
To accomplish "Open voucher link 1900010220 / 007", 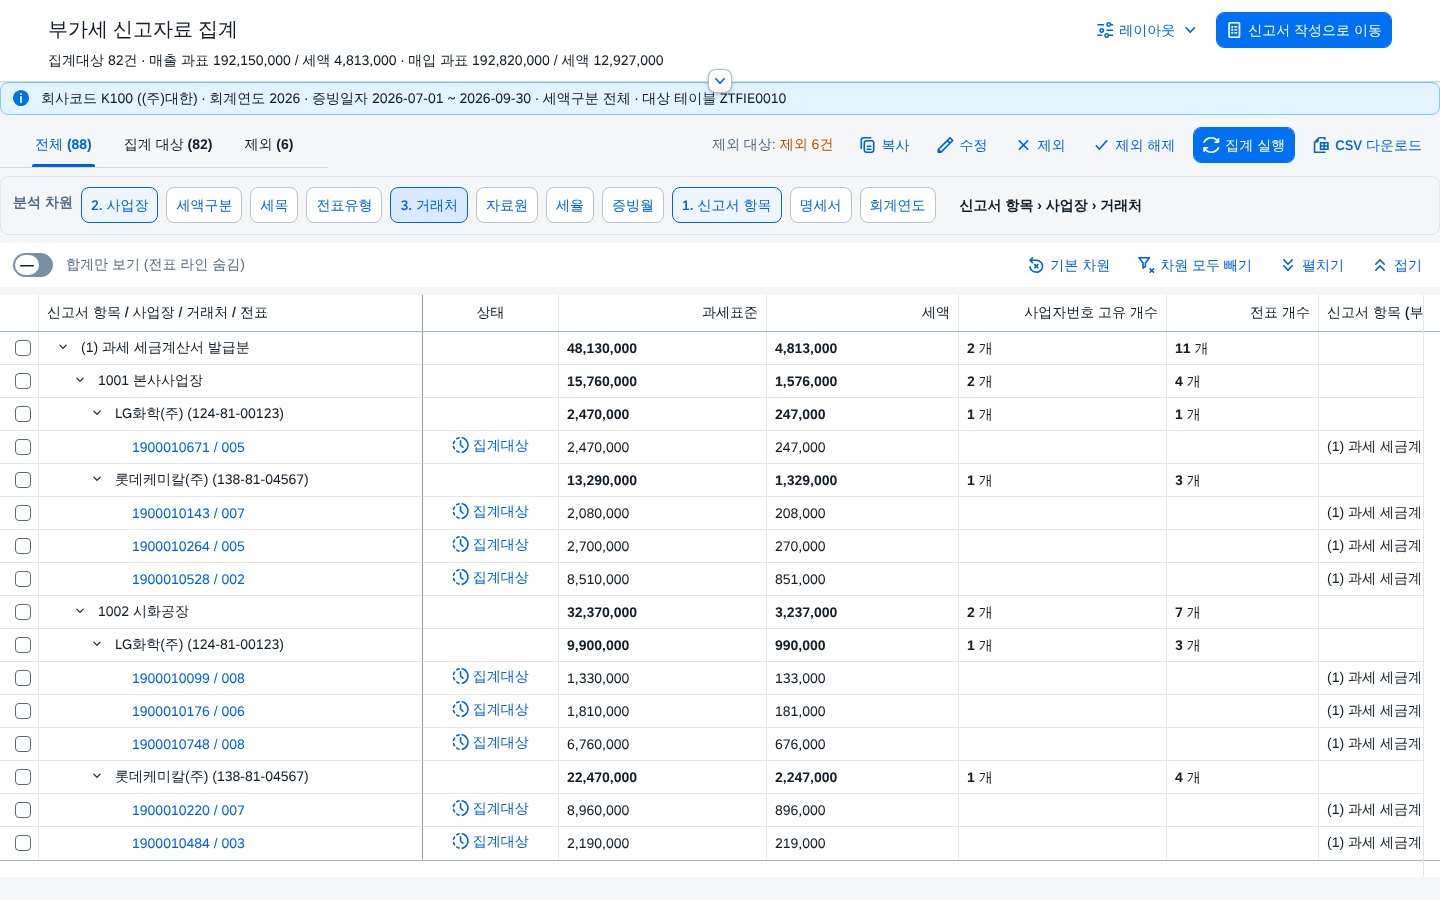I will tap(188, 810).
